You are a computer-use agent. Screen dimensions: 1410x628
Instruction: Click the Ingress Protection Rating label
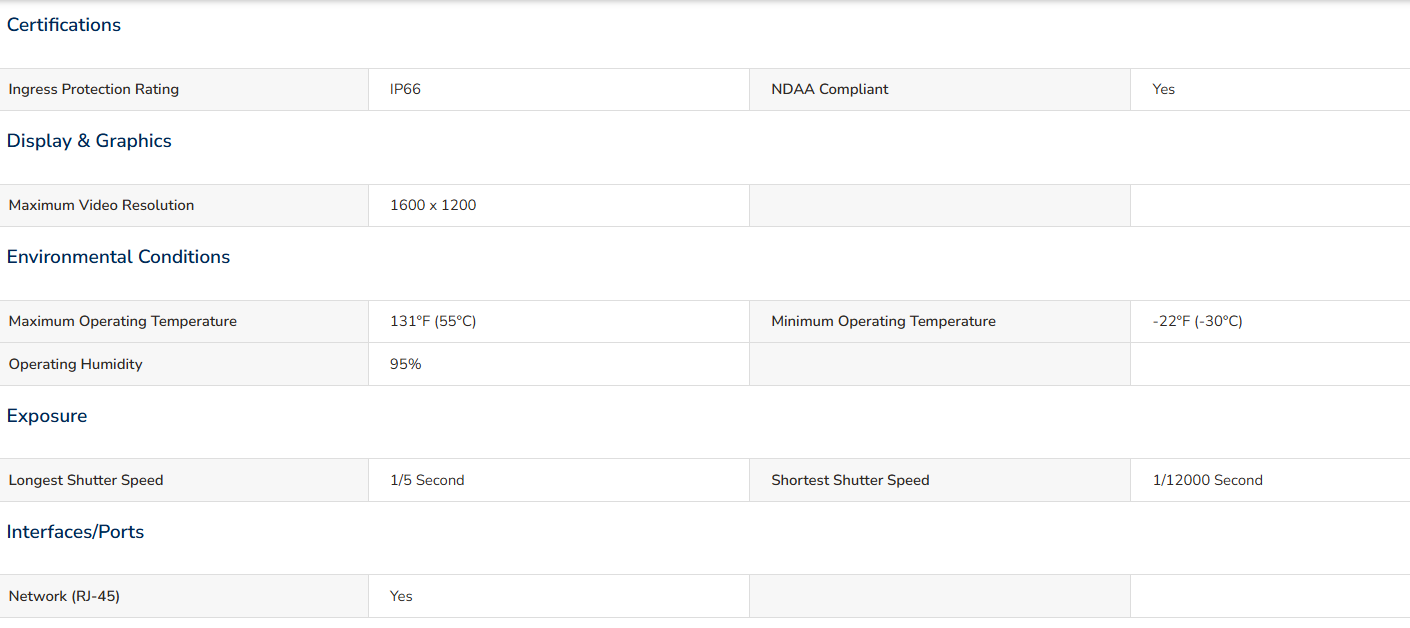pos(94,89)
